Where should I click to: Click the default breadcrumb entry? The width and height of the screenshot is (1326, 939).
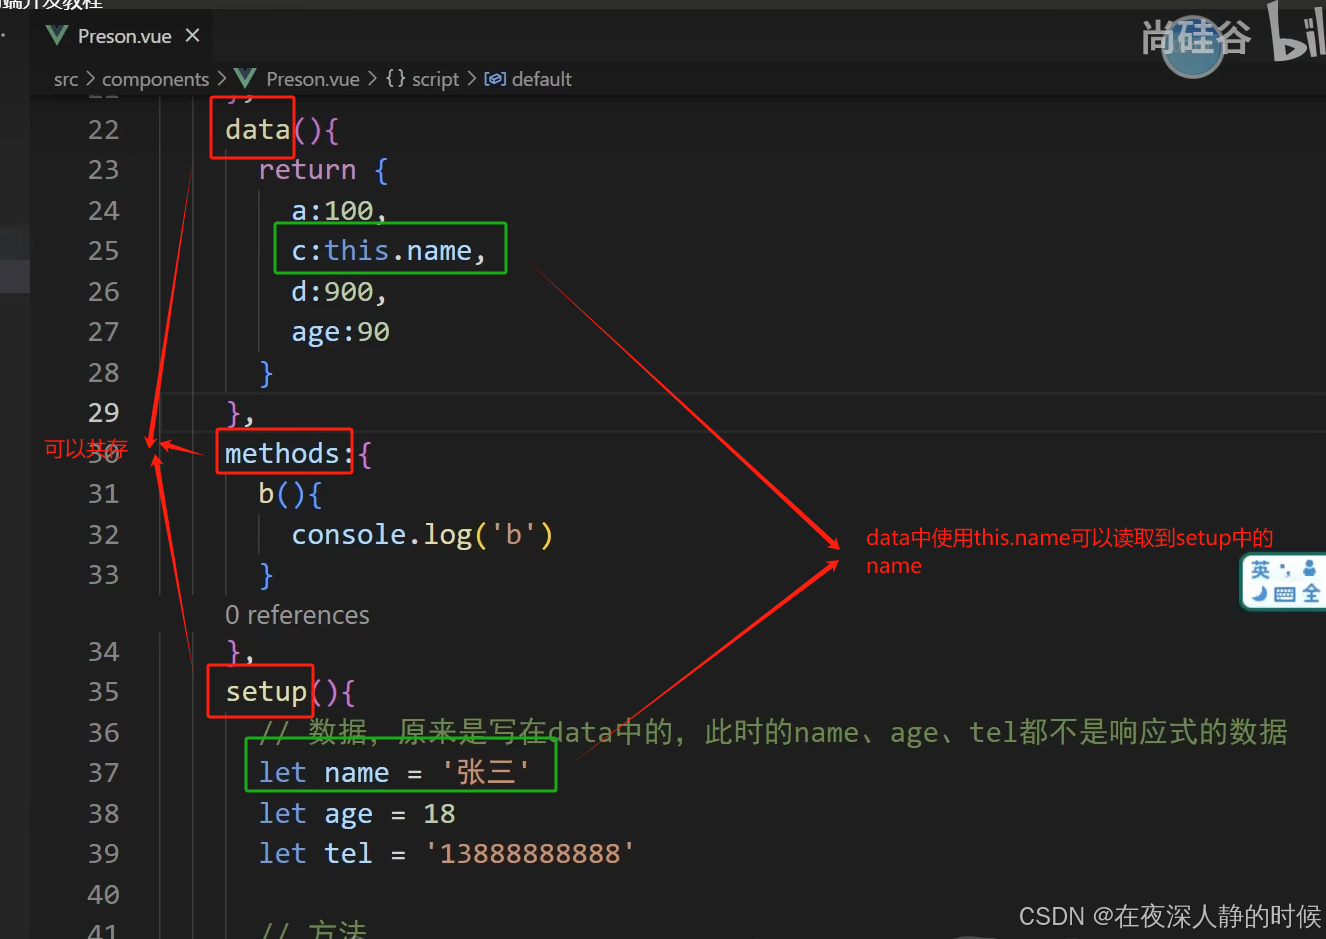click(x=541, y=79)
